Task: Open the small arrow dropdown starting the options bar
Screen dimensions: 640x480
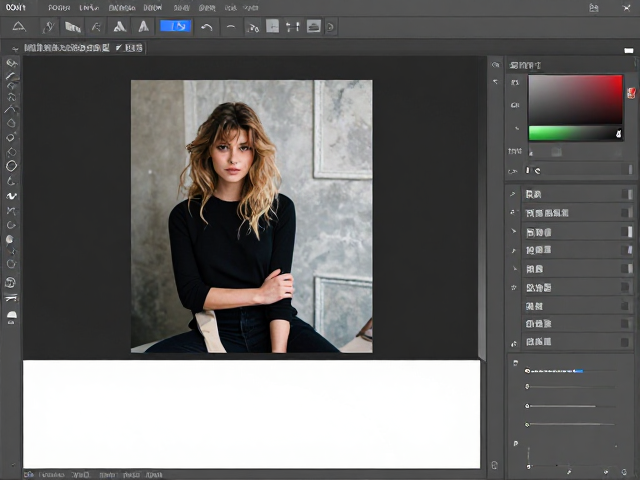Action: pyautogui.click(x=15, y=49)
